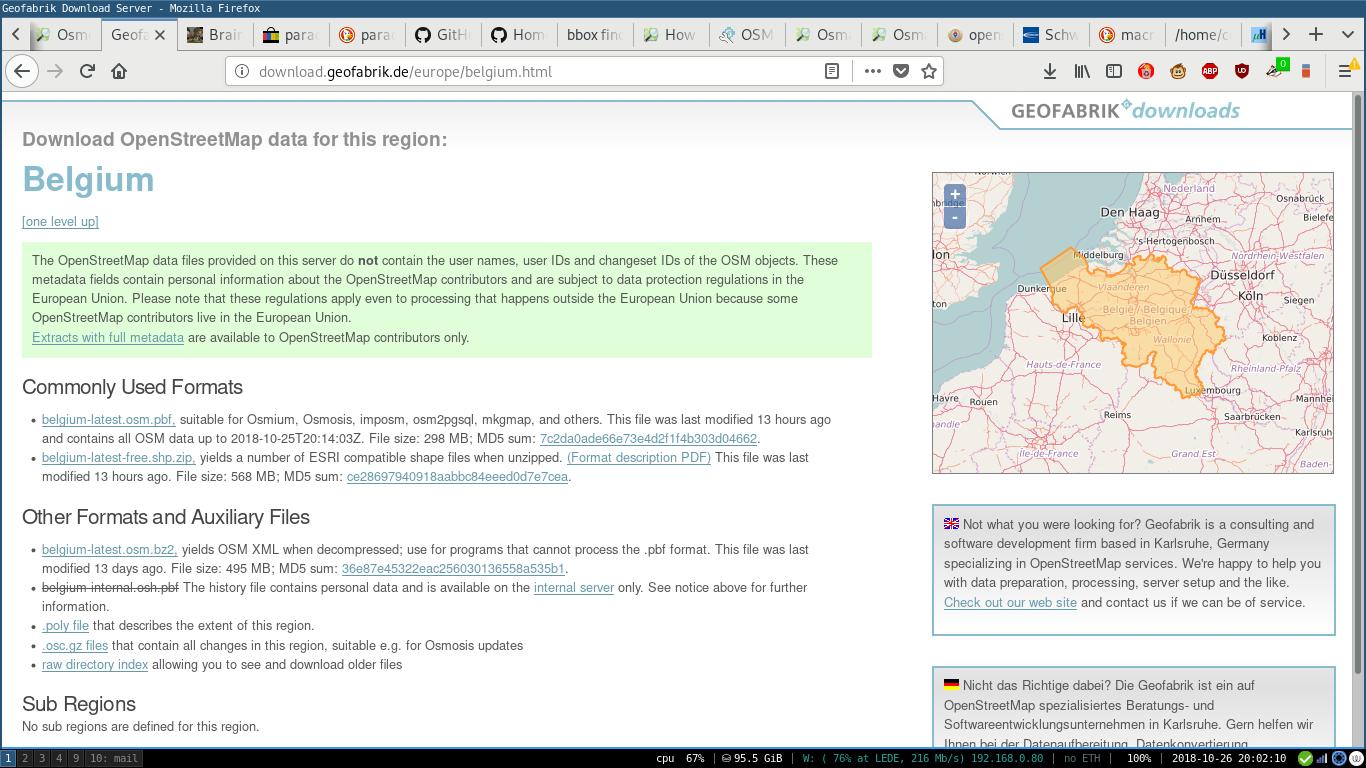Open Check out our web site link

tap(1010, 603)
